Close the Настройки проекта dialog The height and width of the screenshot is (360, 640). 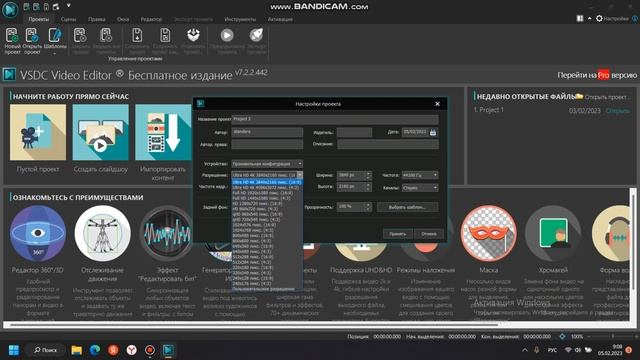pyautogui.click(x=438, y=104)
